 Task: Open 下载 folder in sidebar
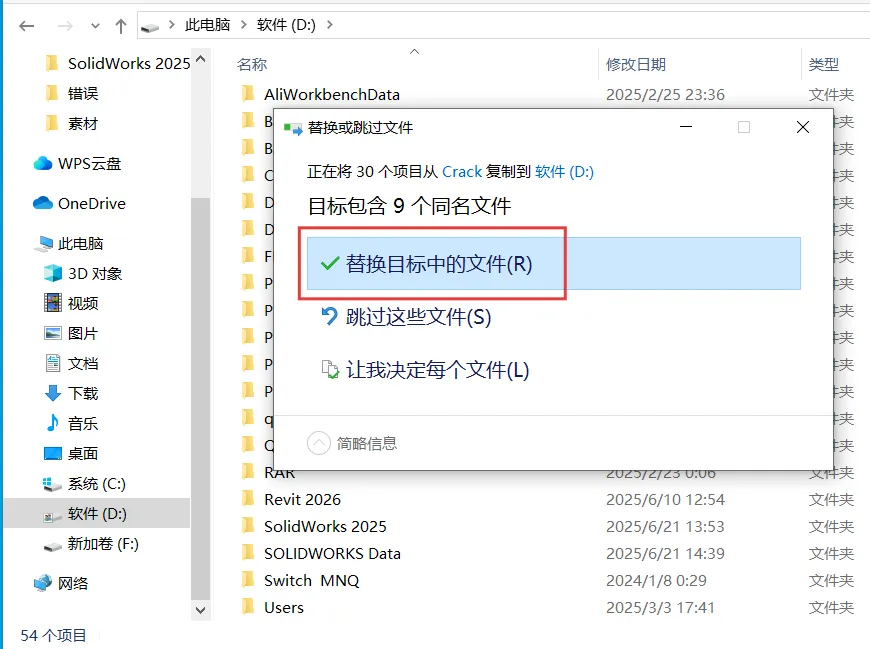(x=72, y=393)
